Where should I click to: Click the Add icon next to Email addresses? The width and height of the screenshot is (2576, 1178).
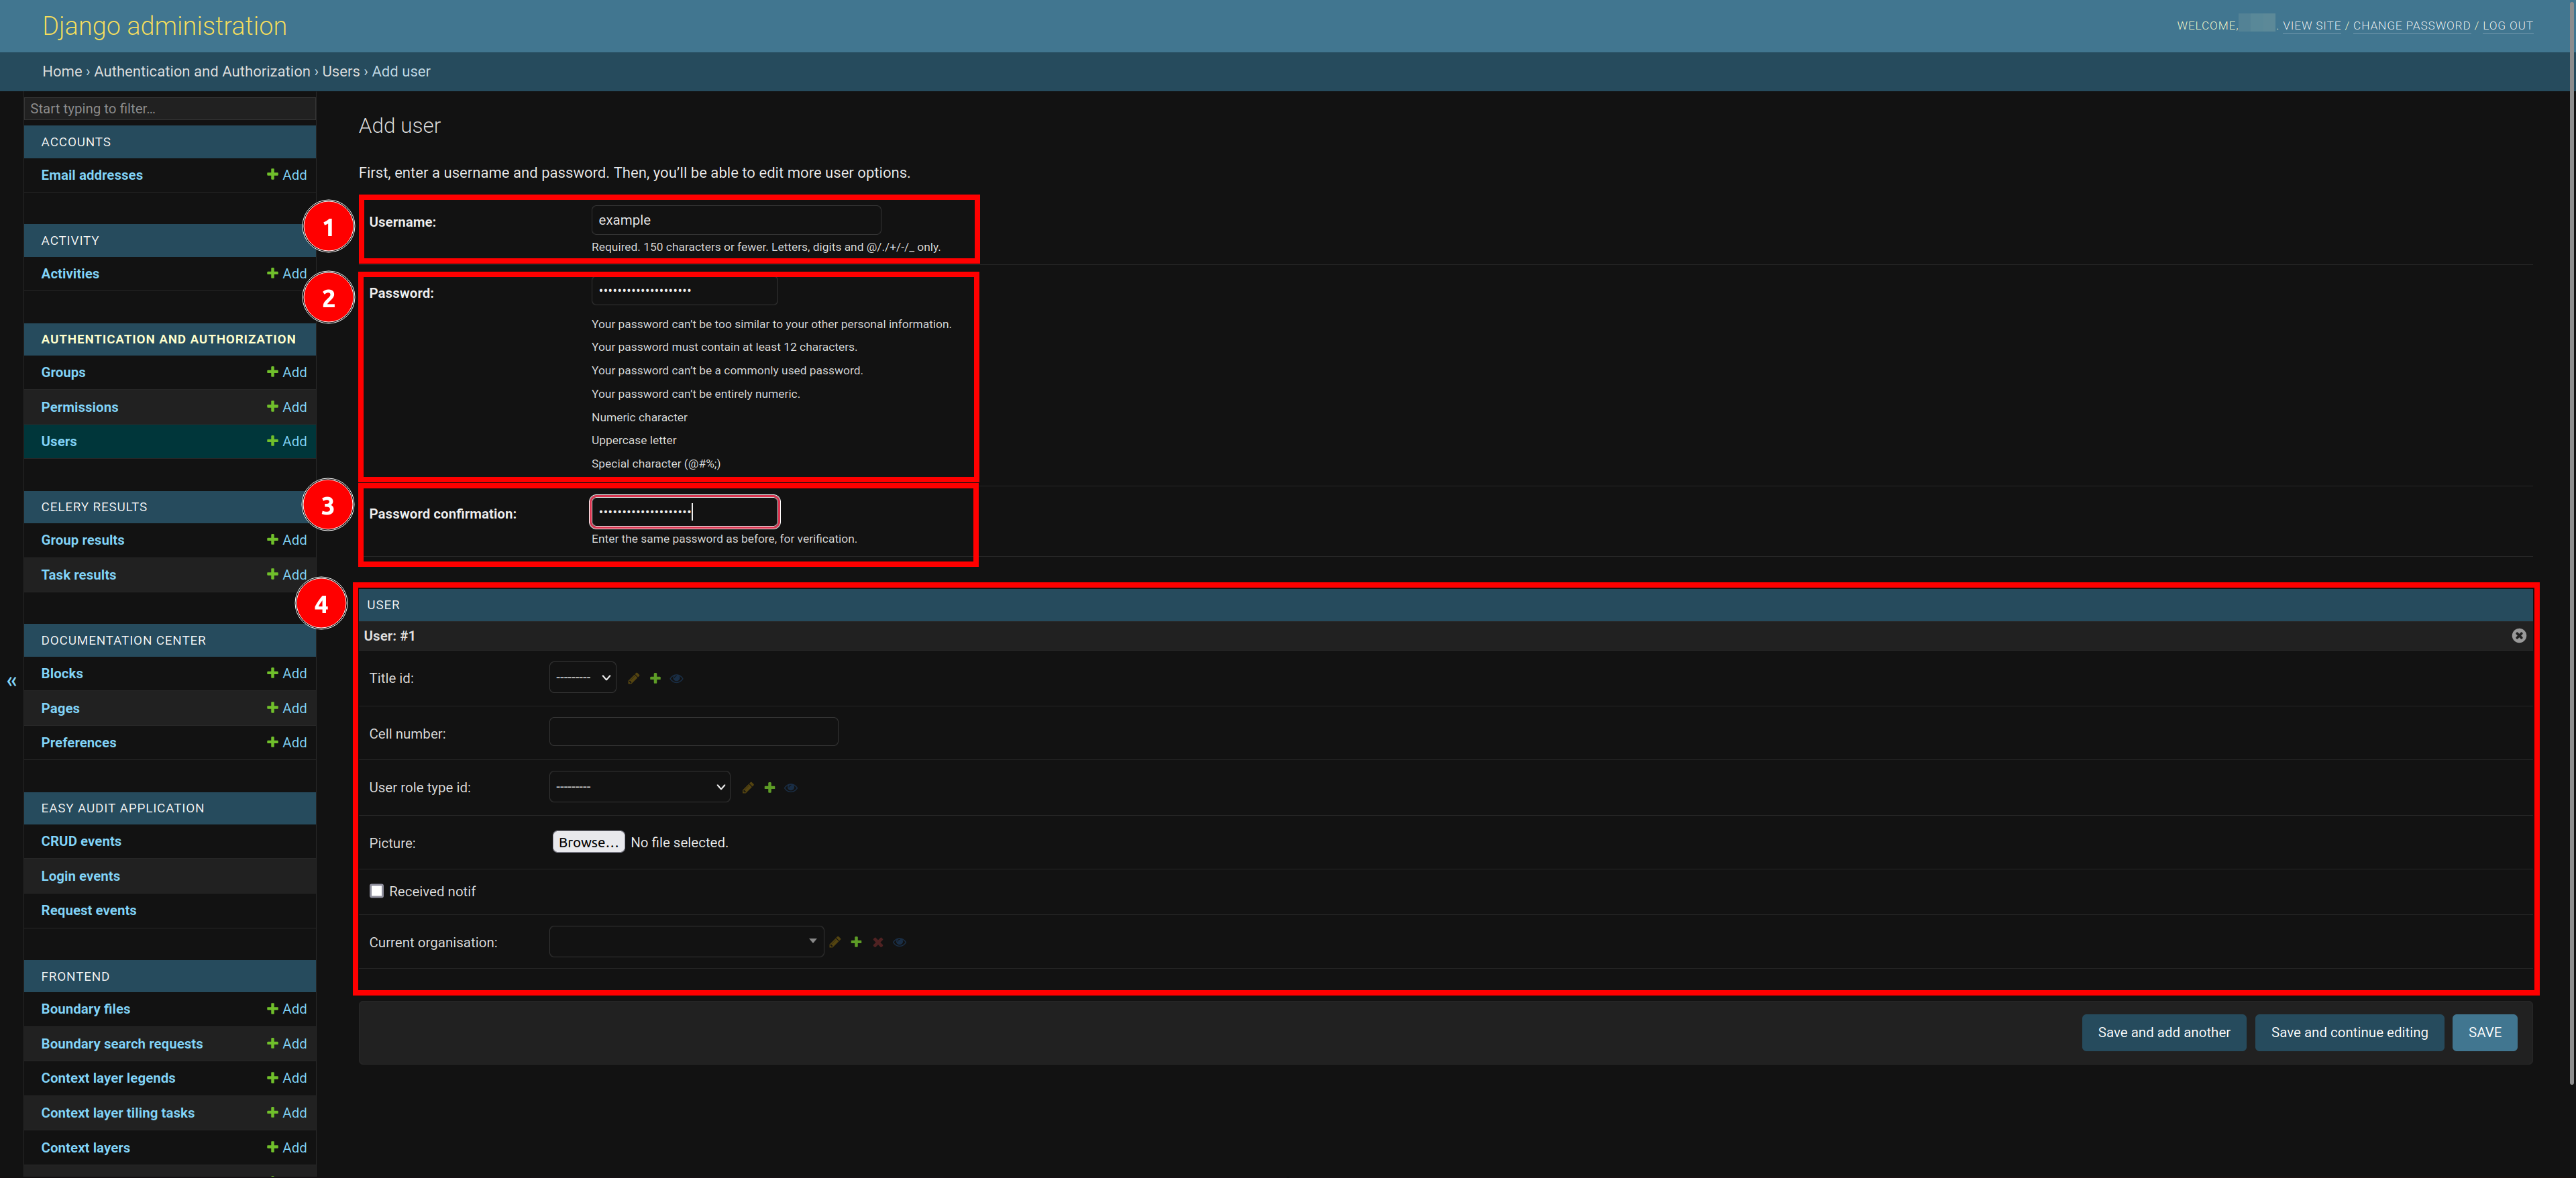coord(287,175)
